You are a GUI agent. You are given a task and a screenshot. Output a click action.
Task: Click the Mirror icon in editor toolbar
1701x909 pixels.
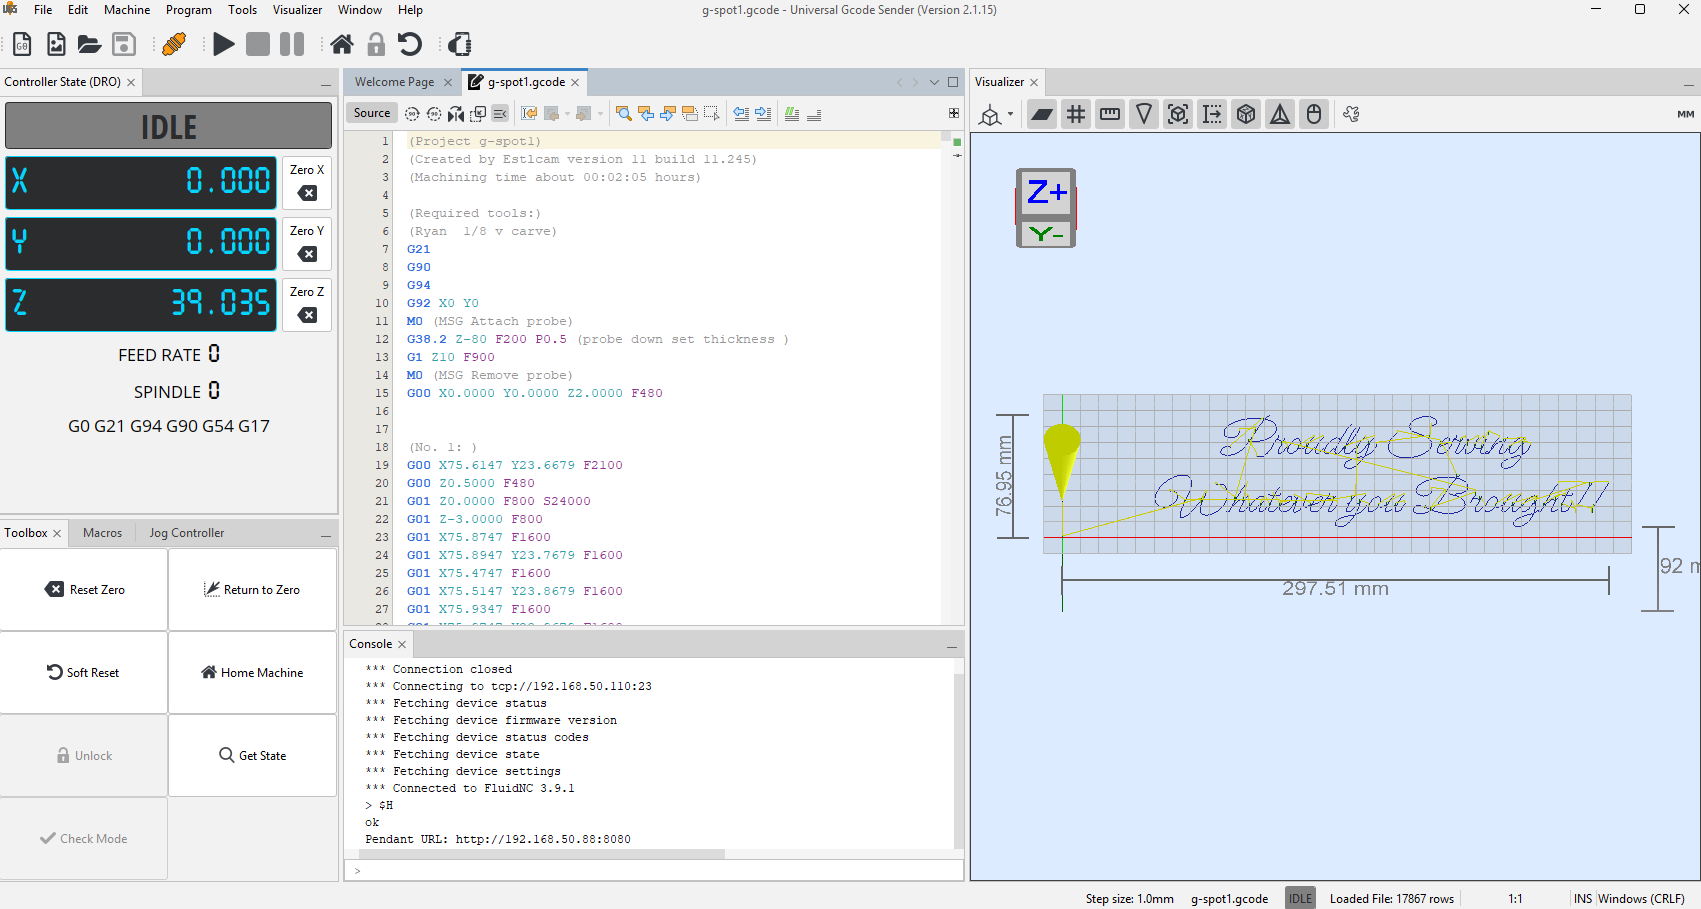[456, 114]
